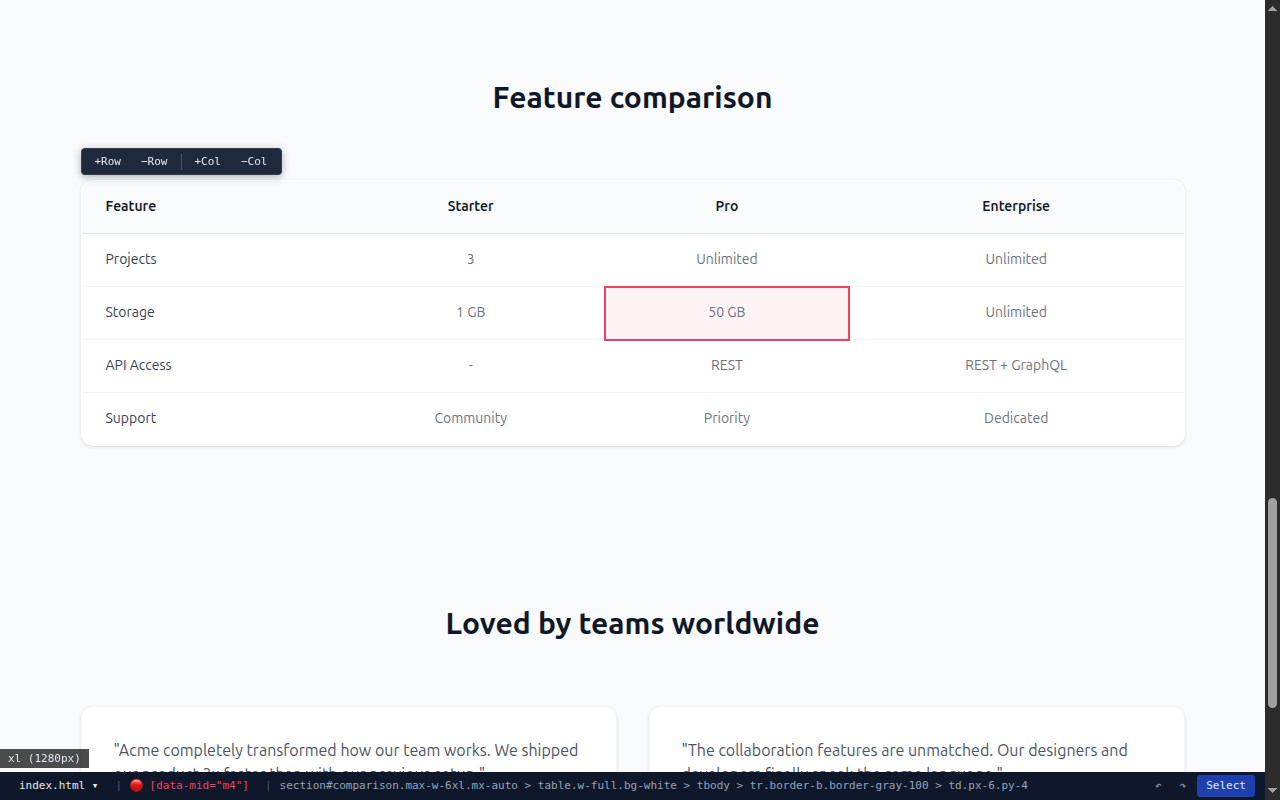Click the Feature comparison heading

tap(632, 98)
